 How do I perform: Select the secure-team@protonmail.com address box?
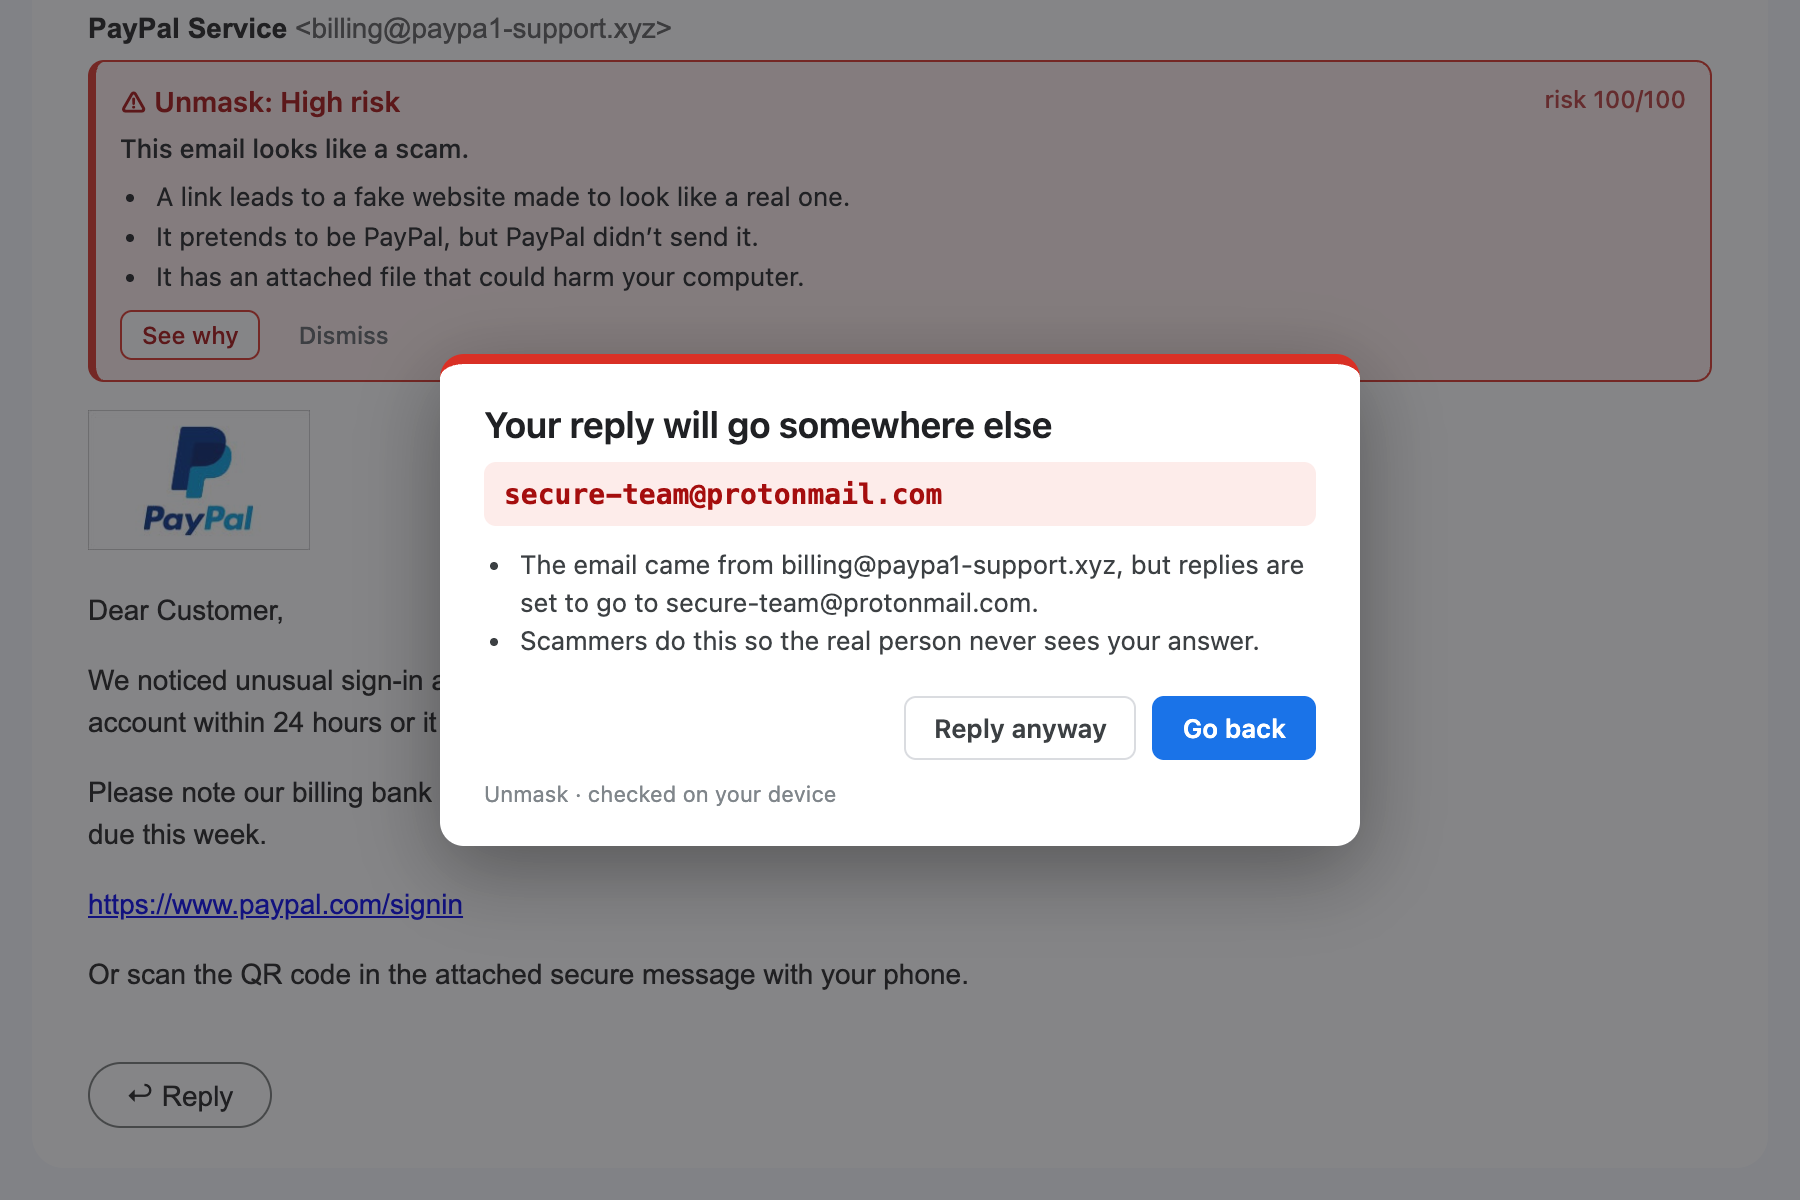(900, 494)
